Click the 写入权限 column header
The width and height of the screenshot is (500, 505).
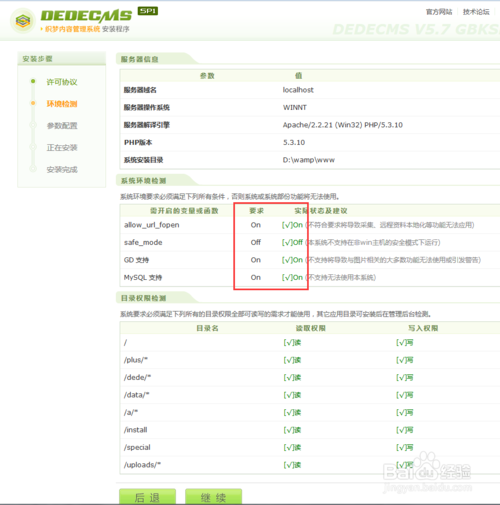423,328
